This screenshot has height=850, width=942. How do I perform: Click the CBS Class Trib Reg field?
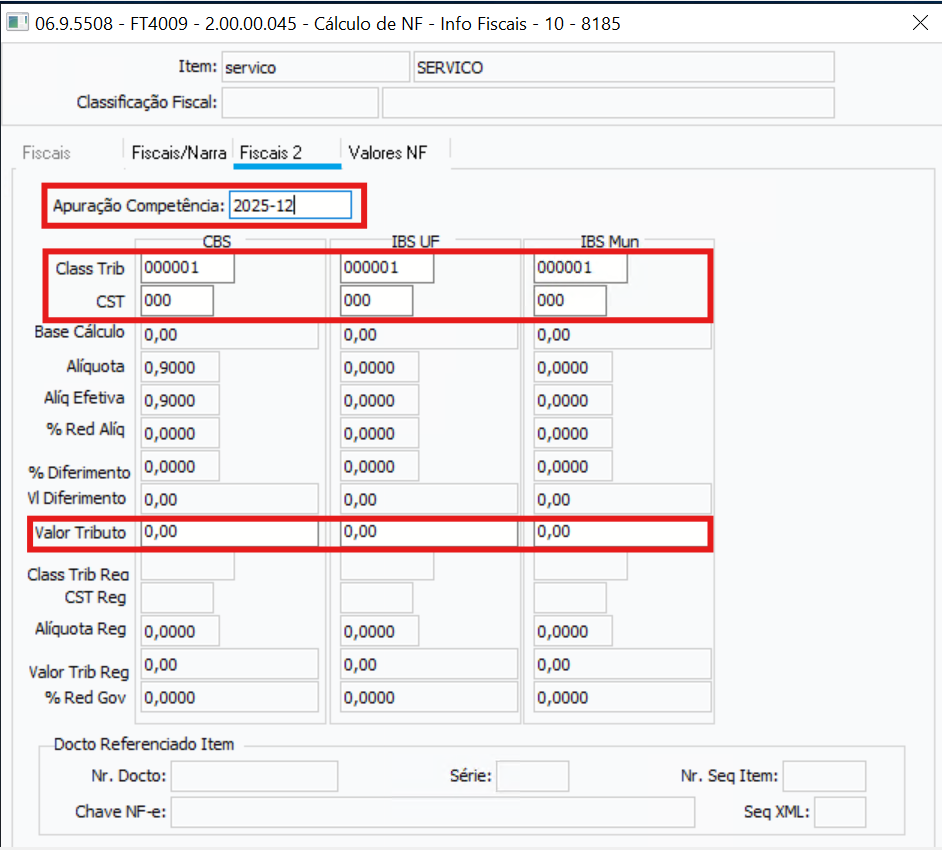[187, 566]
